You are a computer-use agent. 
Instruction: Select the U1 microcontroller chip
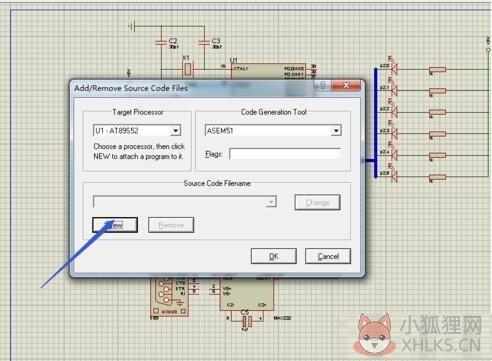point(268,71)
